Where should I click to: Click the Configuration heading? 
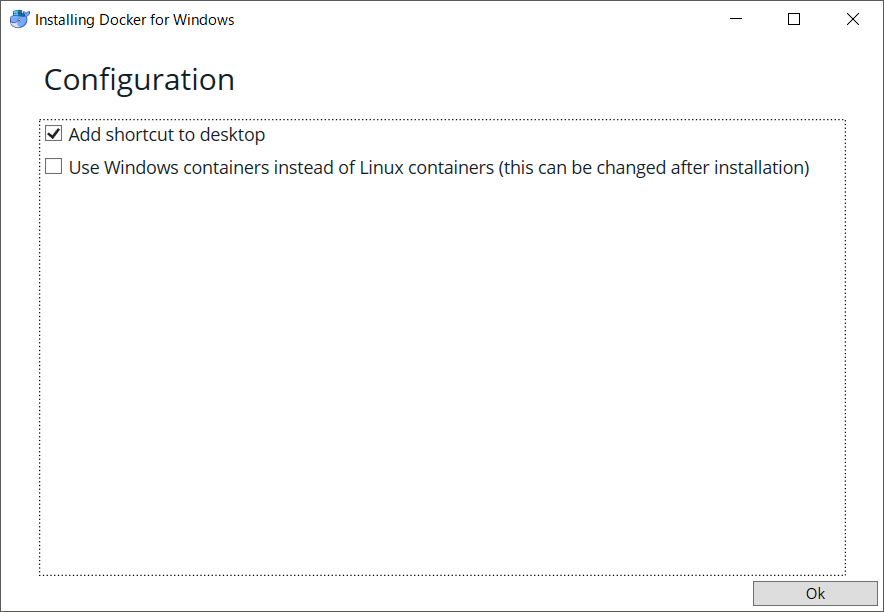(x=139, y=80)
